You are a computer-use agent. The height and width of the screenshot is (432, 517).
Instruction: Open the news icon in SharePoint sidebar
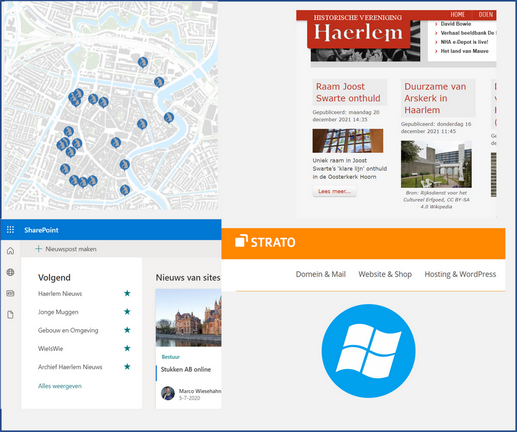point(10,293)
